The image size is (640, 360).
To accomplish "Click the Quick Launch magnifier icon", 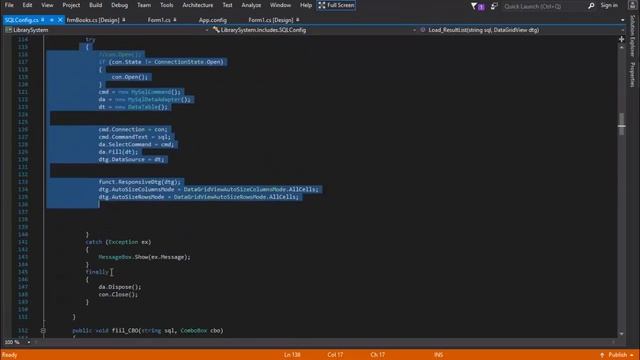I will point(591,6).
